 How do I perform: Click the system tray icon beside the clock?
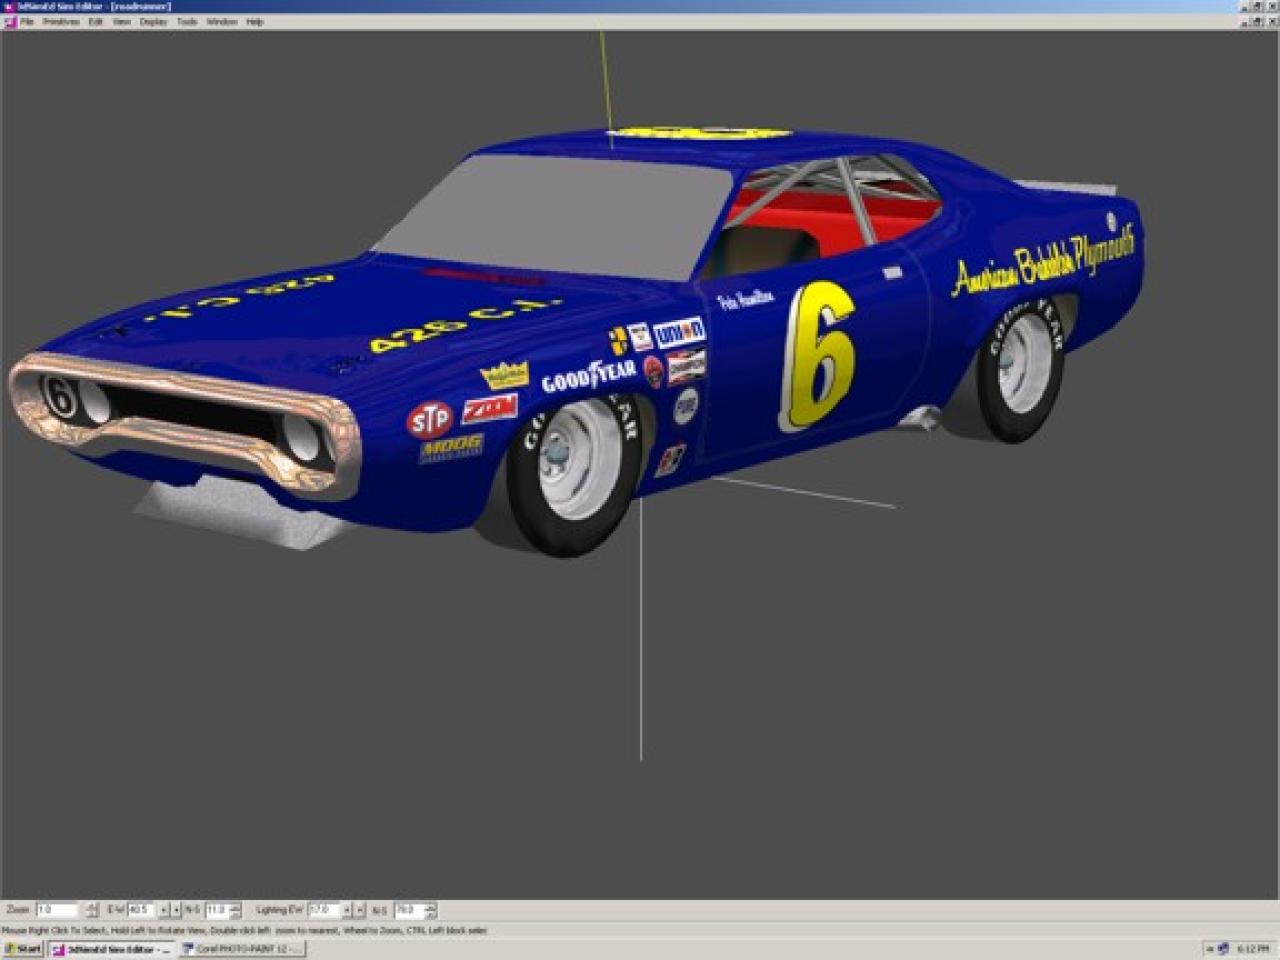tap(1222, 948)
